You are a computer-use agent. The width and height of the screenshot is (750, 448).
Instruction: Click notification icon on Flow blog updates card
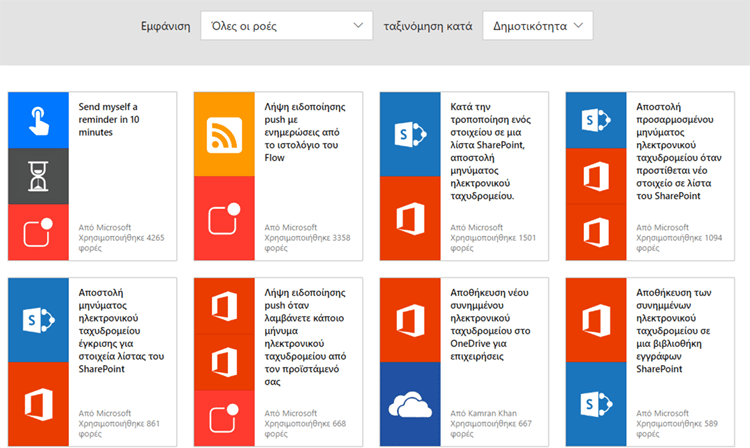click(224, 219)
